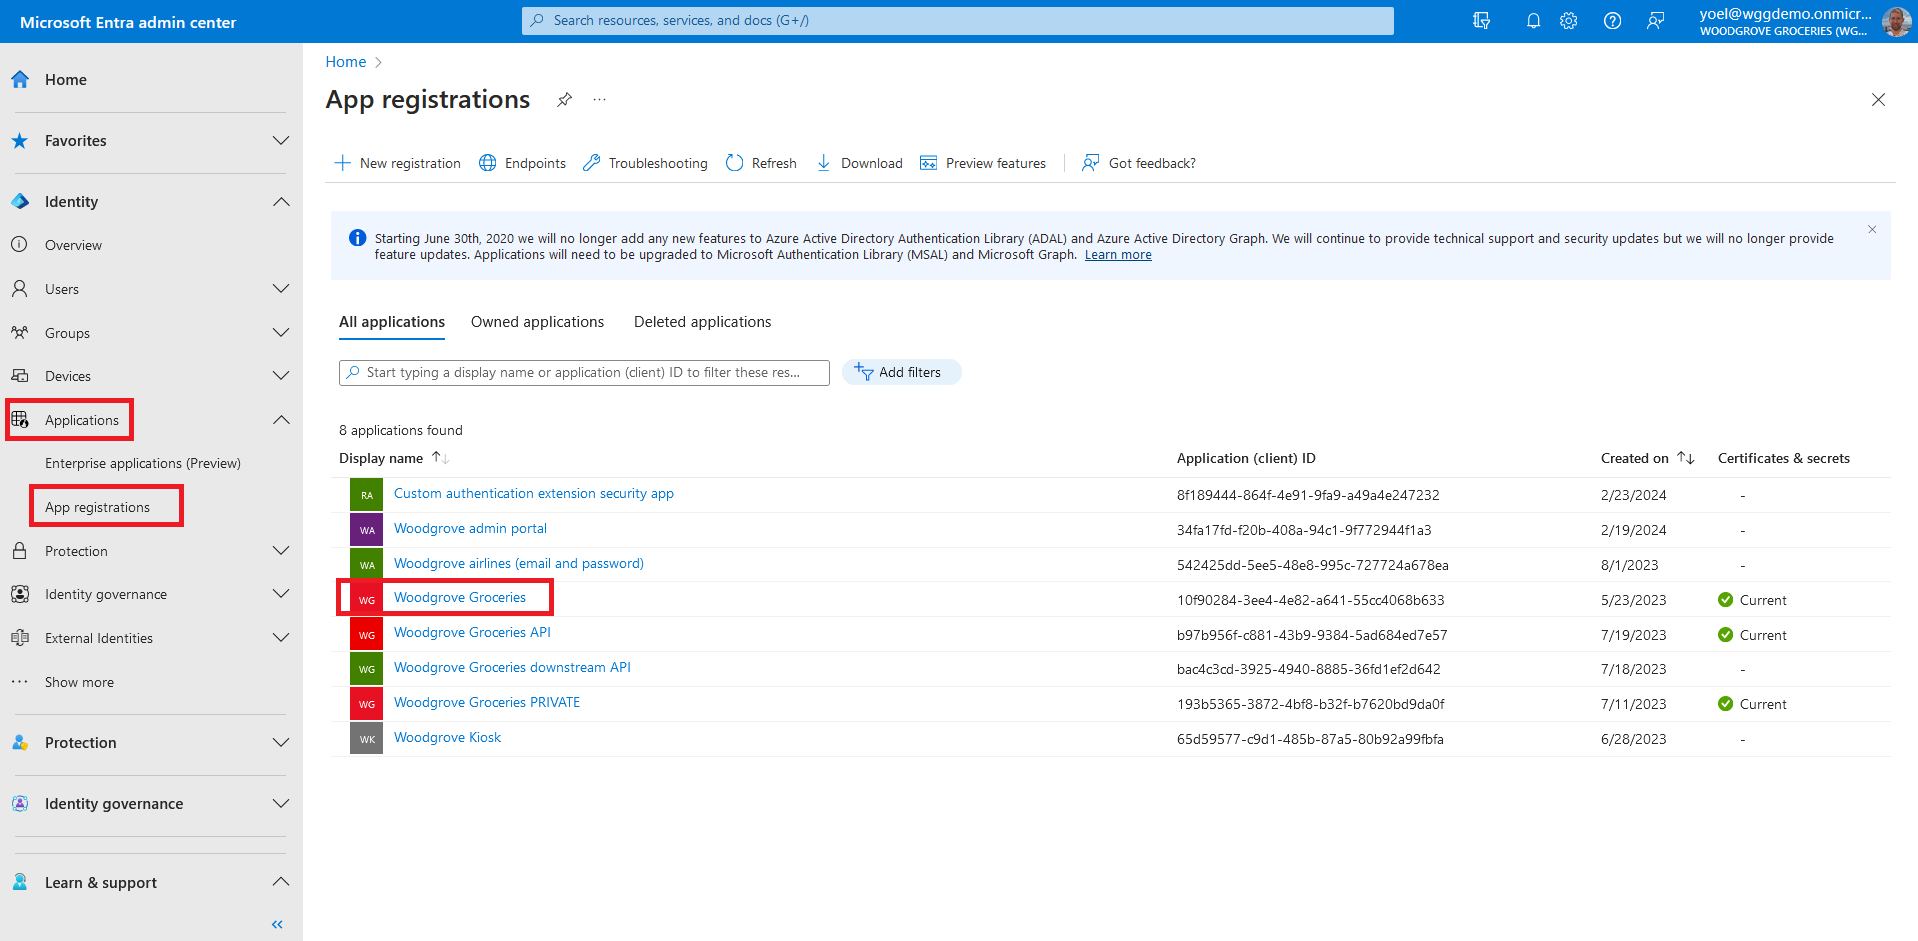Viewport: 1918px width, 941px height.
Task: Download the app registrations list
Action: [860, 163]
